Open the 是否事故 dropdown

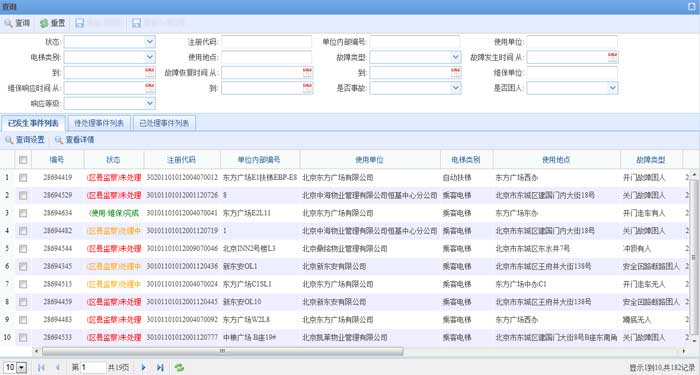point(456,88)
